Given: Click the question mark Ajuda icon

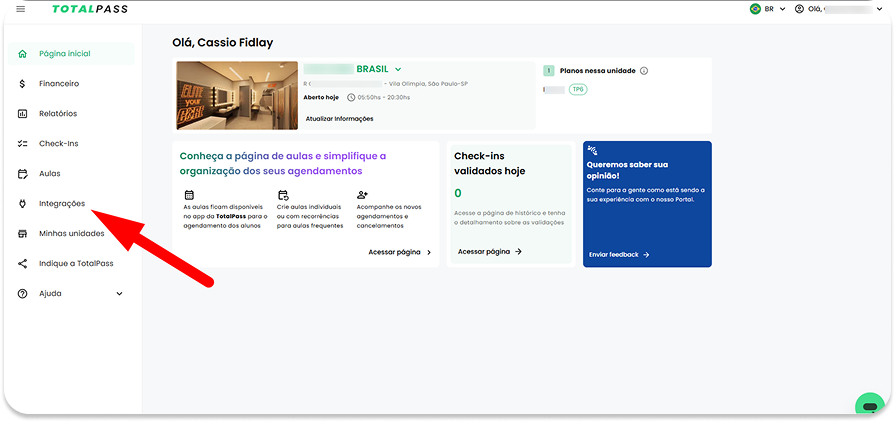Looking at the screenshot, I should [x=22, y=294].
